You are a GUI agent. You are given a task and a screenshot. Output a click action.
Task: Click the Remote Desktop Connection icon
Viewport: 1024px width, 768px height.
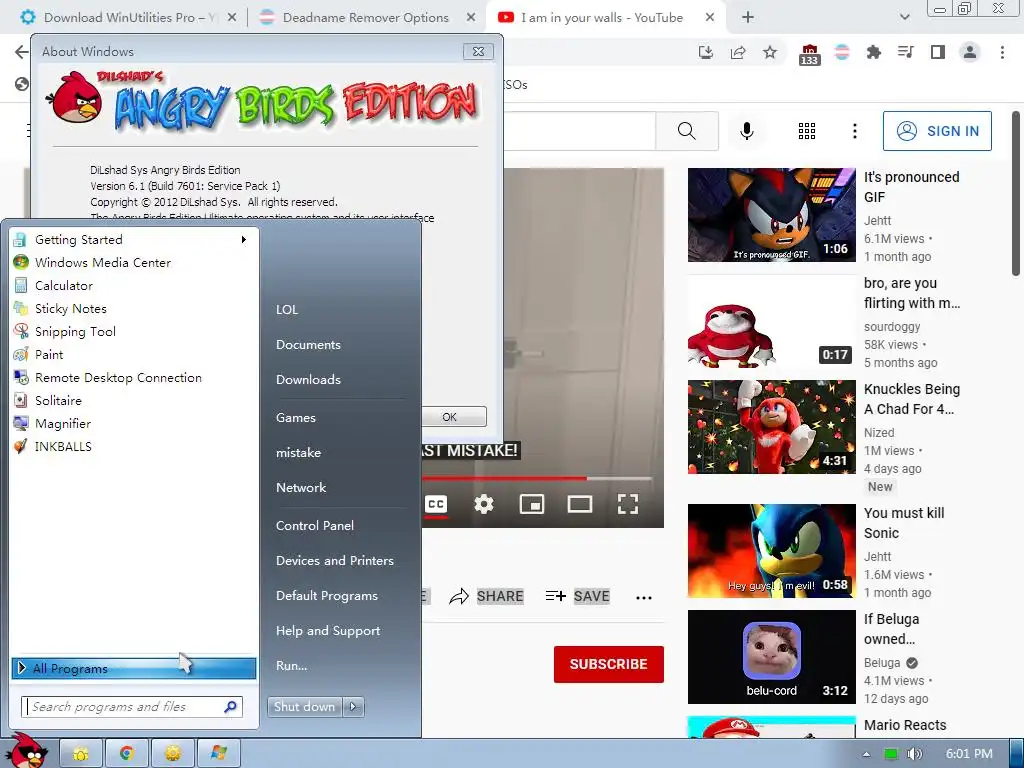[21, 377]
